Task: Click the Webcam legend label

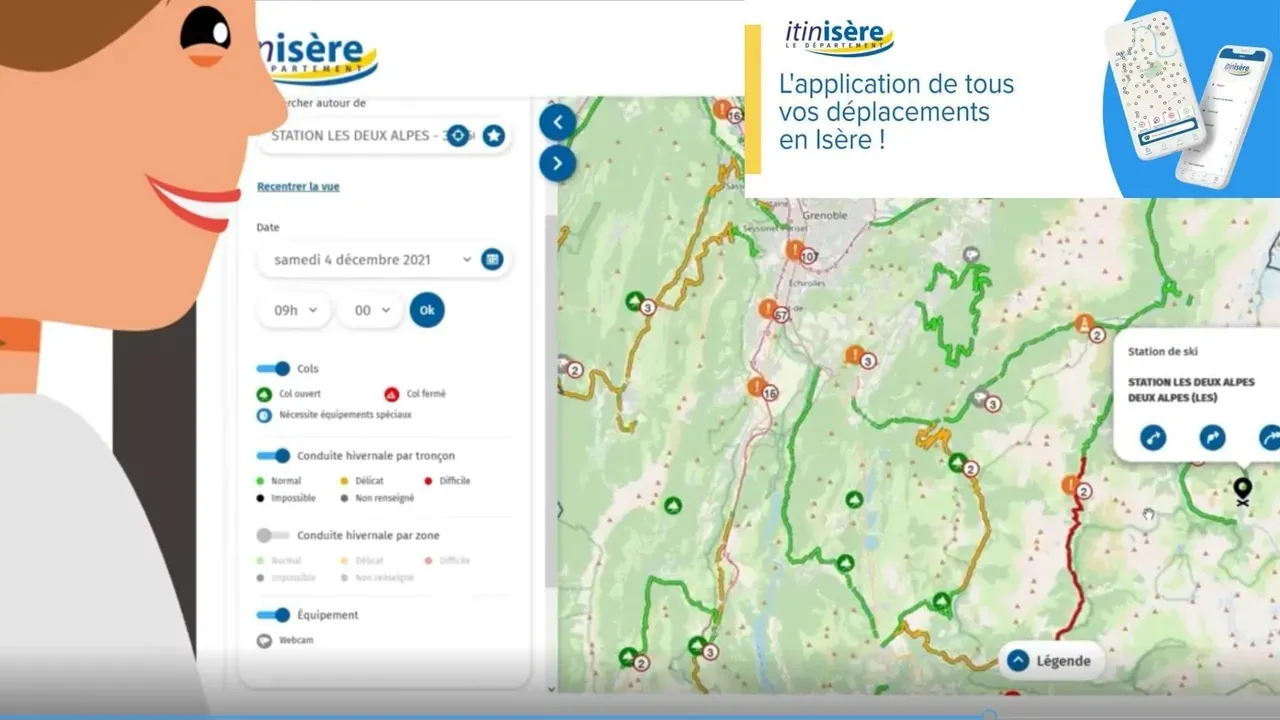Action: [296, 640]
